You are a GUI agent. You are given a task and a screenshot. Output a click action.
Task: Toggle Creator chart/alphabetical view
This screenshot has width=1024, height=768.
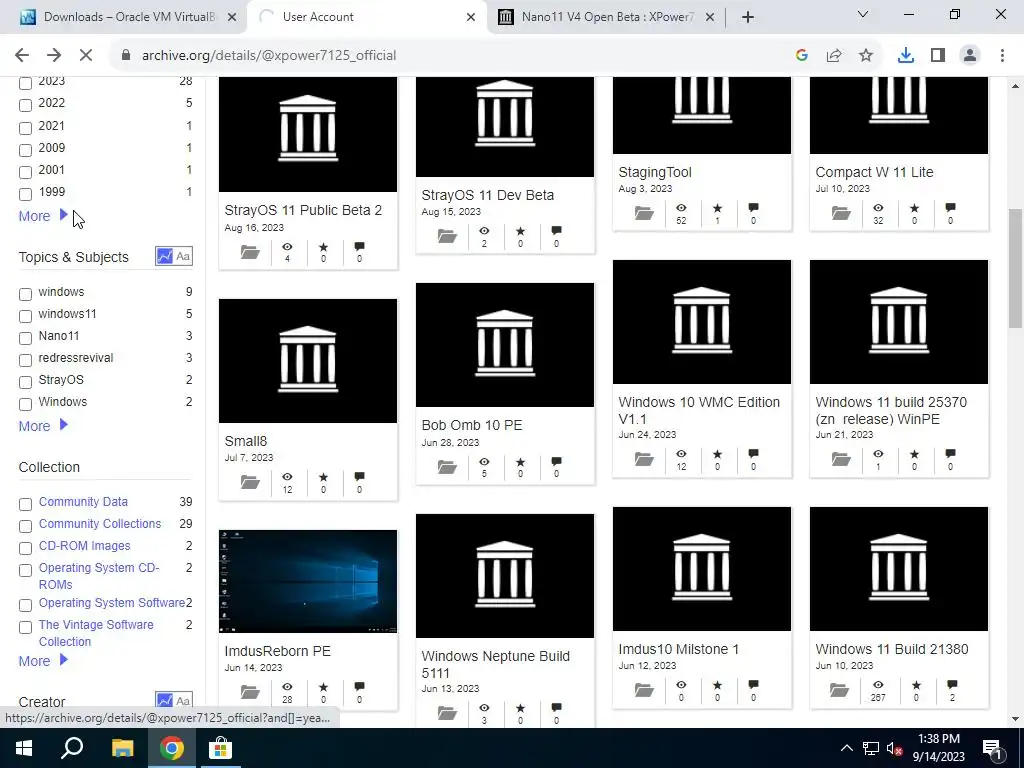pos(174,701)
